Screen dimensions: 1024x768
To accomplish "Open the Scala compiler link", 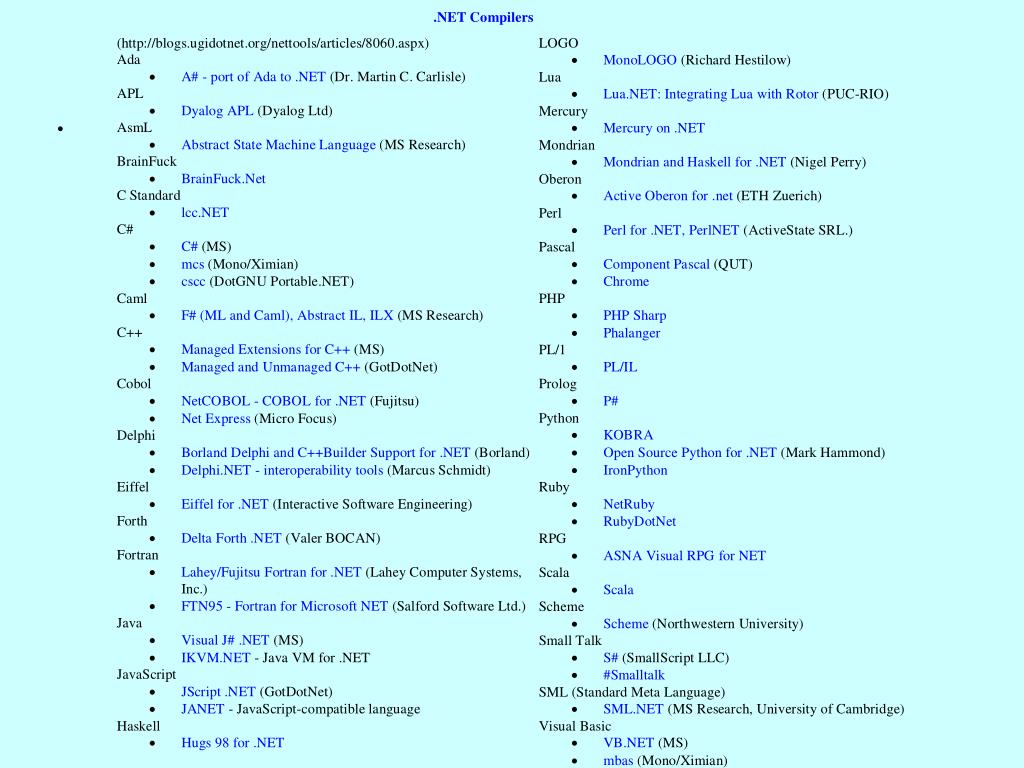I will [x=618, y=590].
